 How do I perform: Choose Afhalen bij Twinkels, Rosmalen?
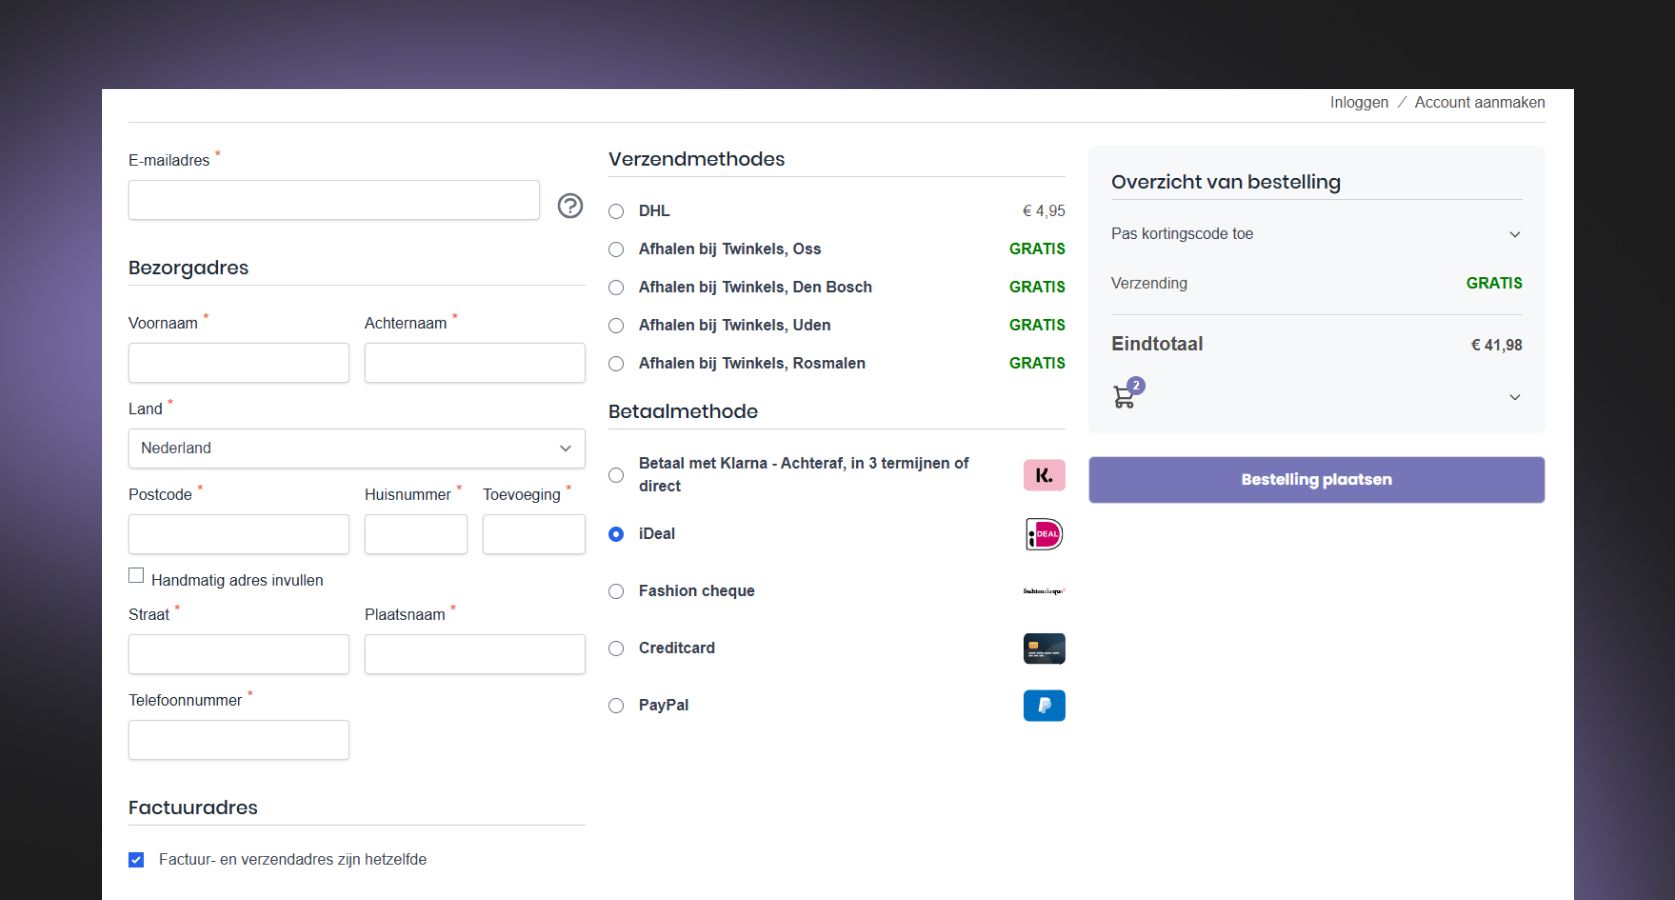tap(616, 363)
